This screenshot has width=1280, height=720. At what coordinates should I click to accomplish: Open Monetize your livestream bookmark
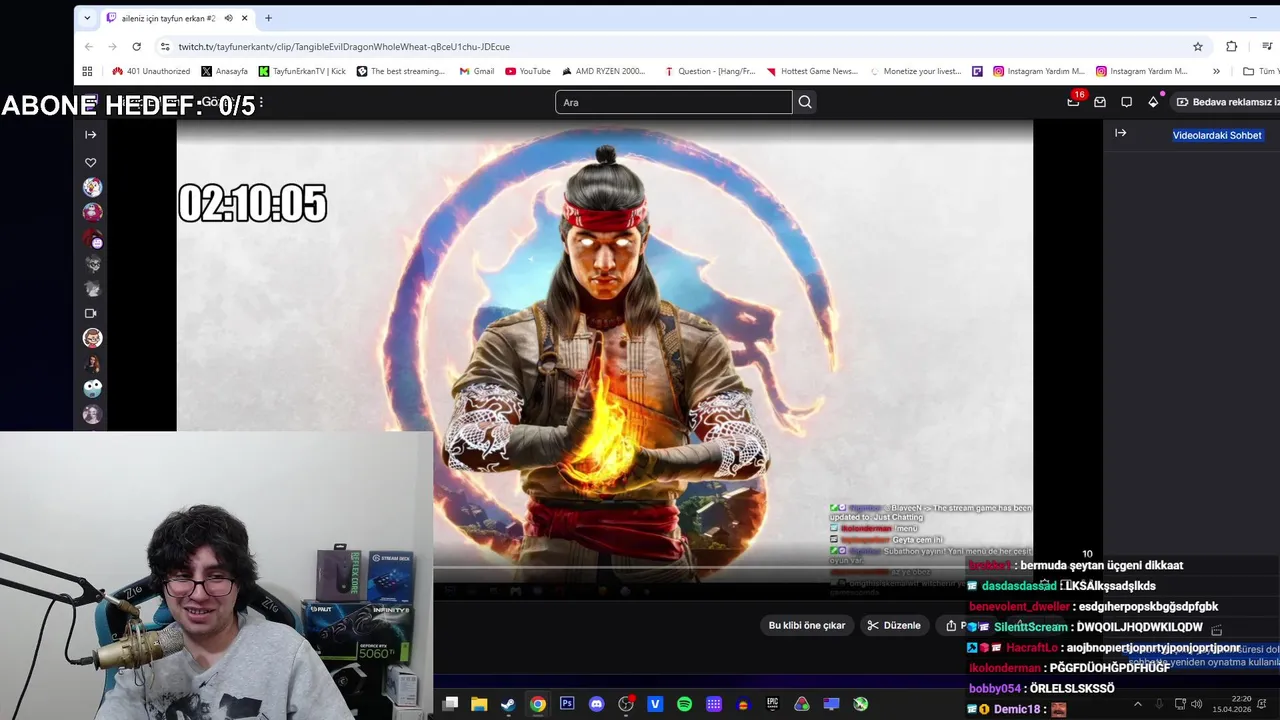point(915,71)
